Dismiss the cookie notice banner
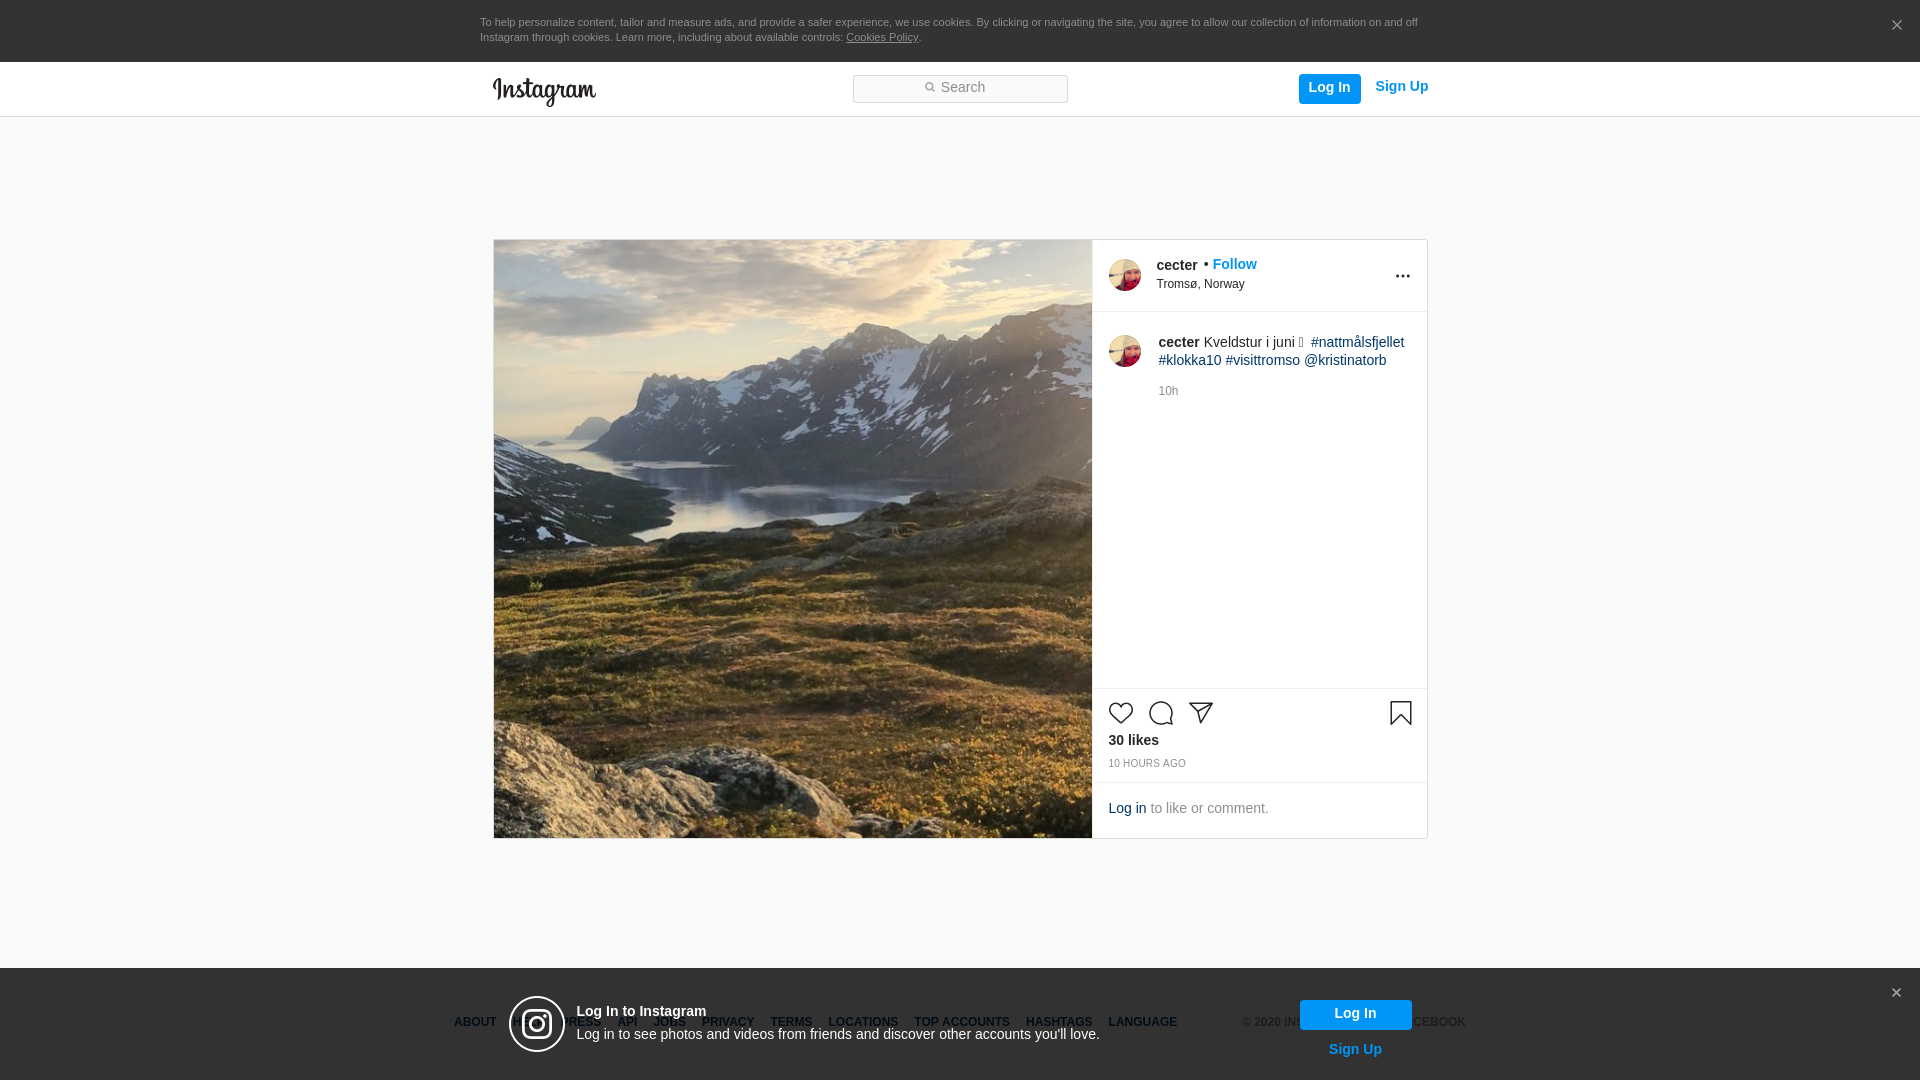This screenshot has height=1080, width=1920. tap(1896, 25)
